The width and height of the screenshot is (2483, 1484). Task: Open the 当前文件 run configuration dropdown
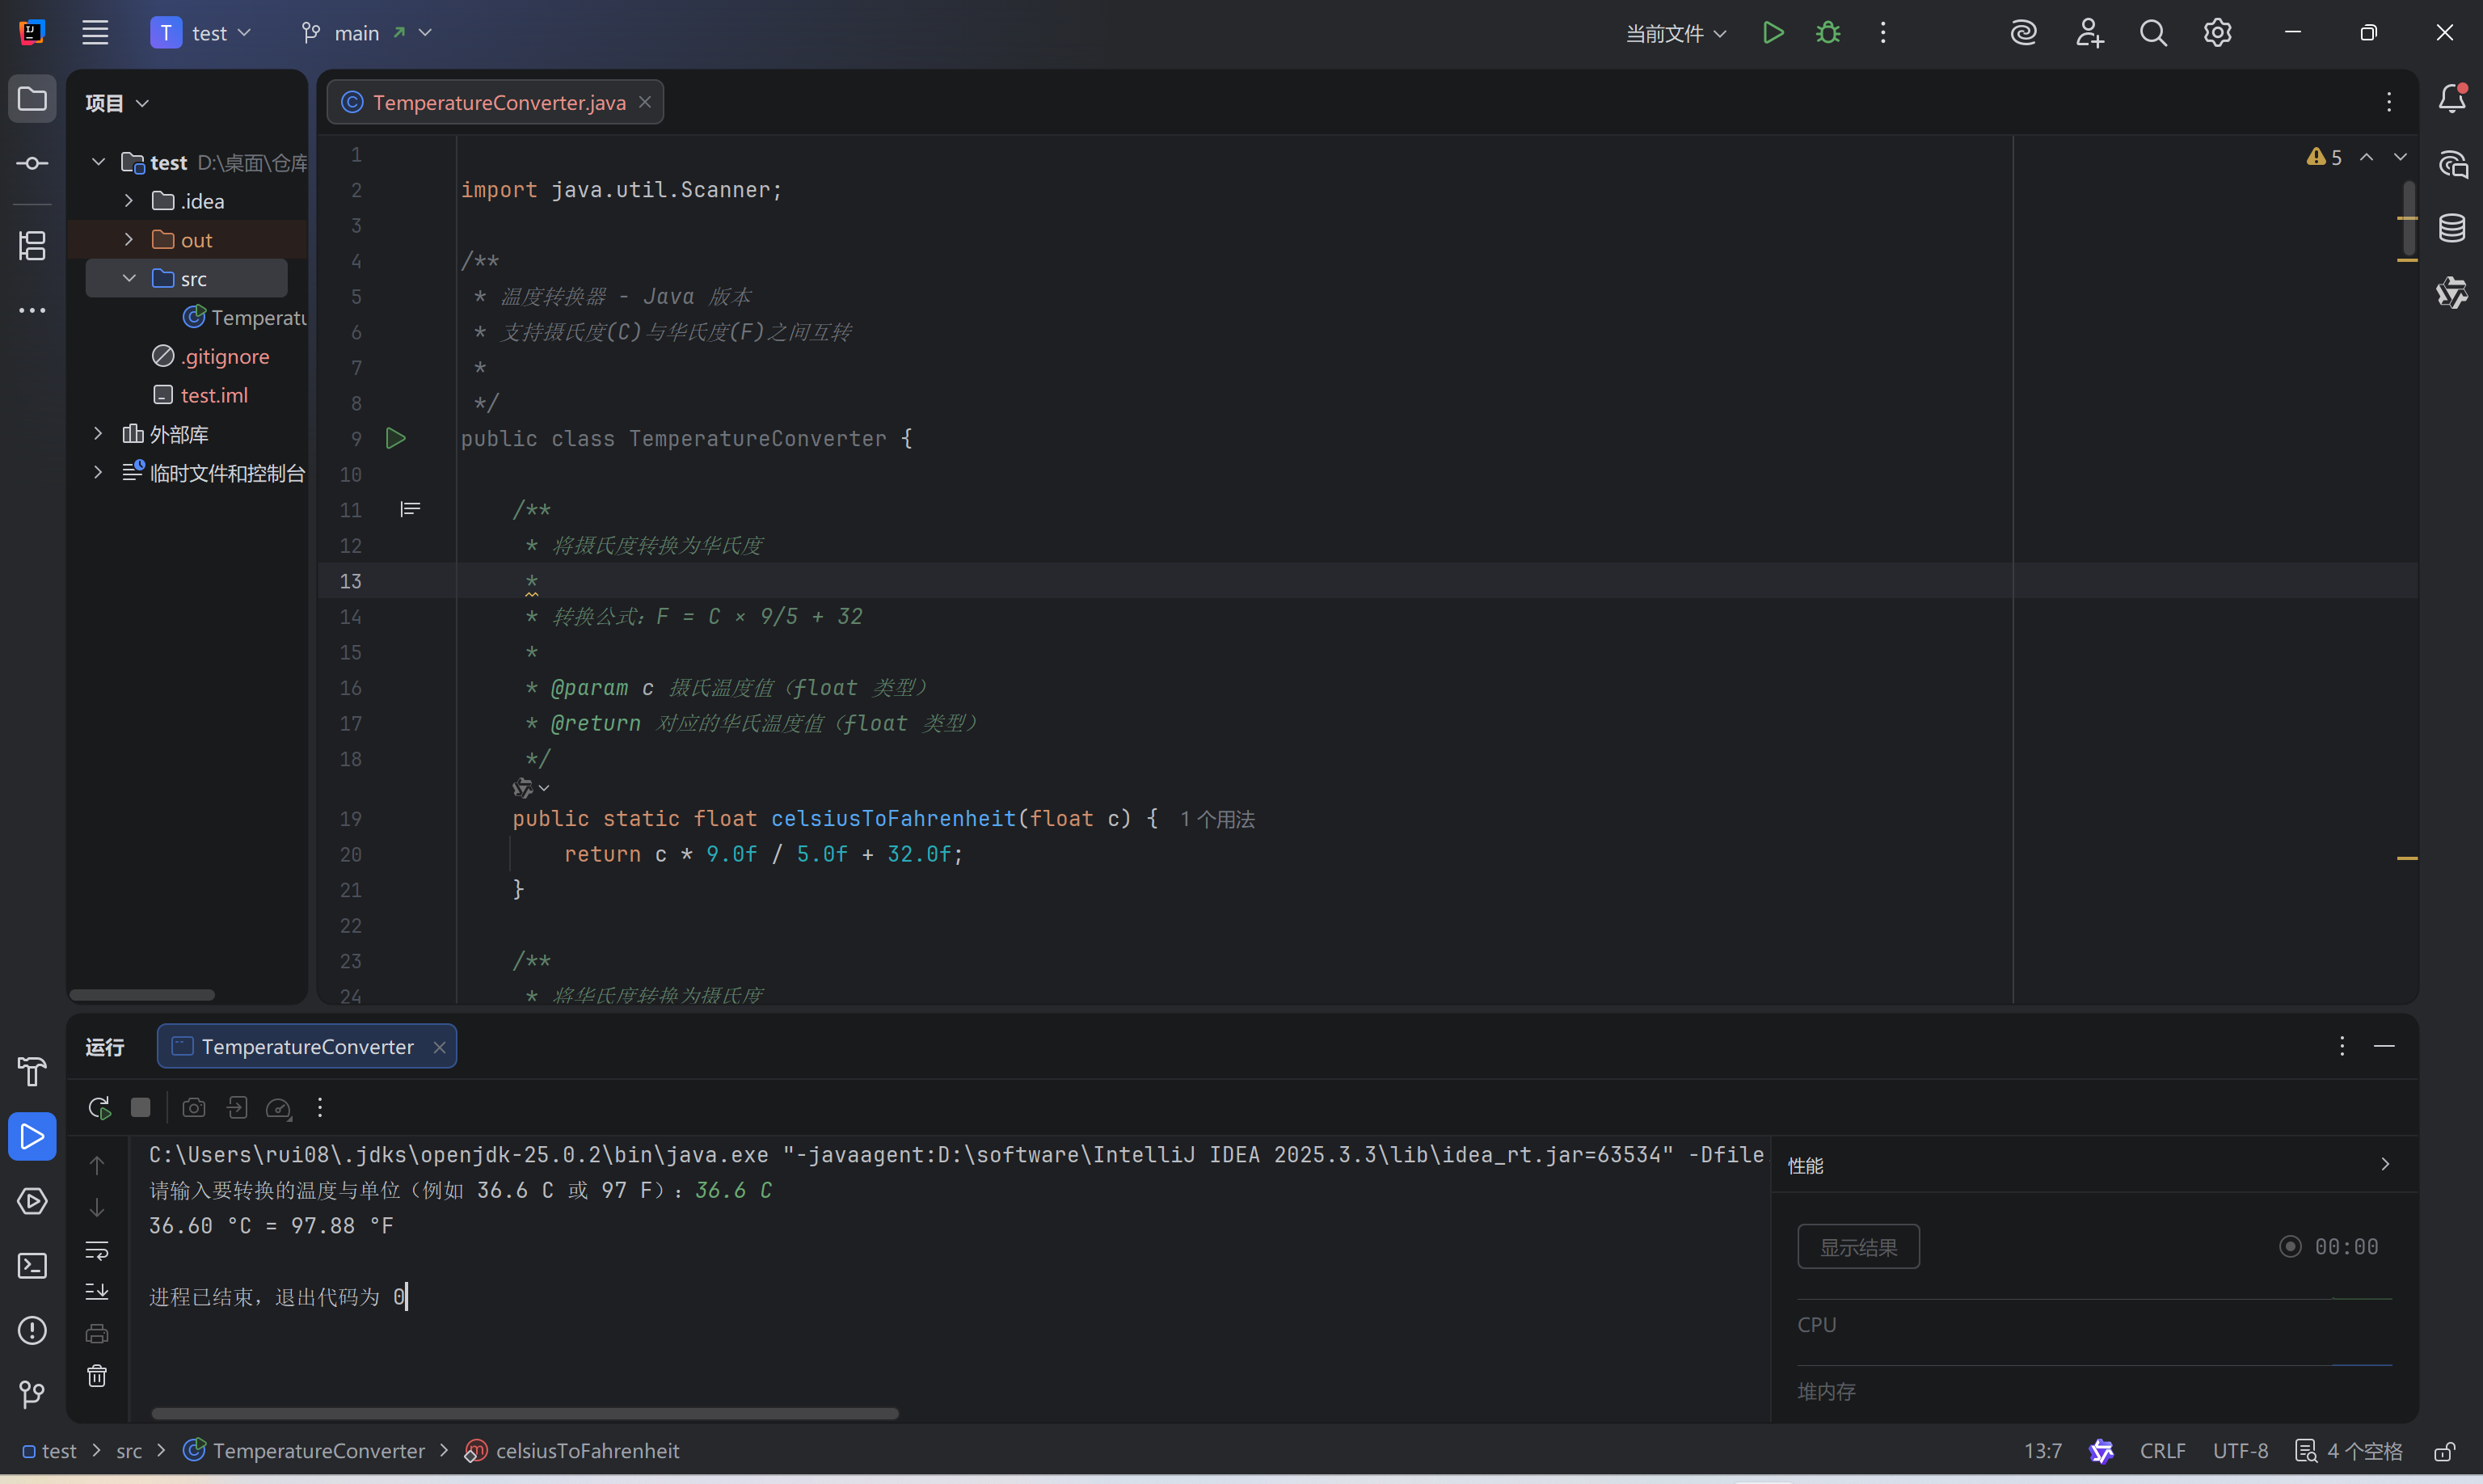coord(1675,33)
